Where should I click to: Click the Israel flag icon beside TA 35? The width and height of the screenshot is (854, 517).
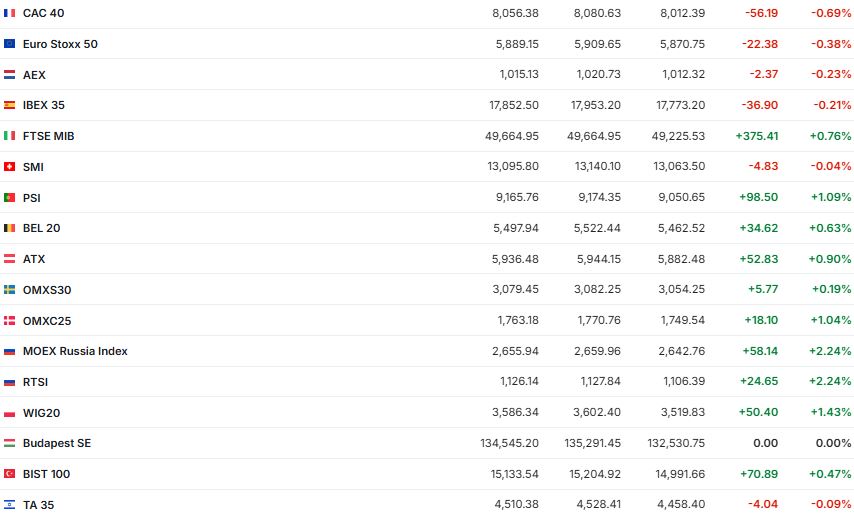click(x=9, y=505)
